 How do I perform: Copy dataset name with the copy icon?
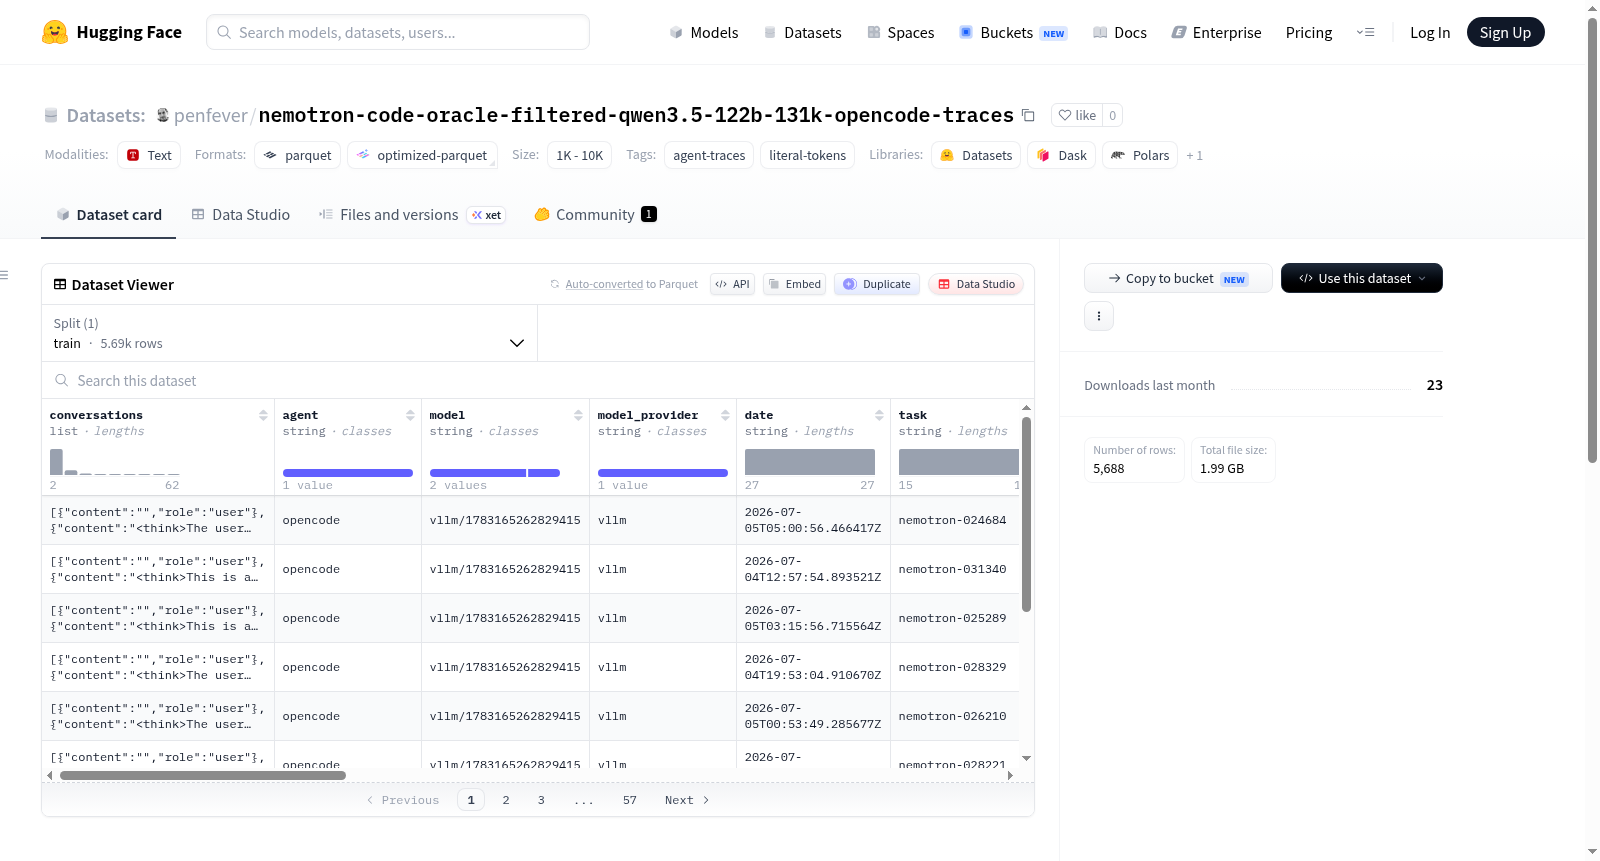[1028, 115]
